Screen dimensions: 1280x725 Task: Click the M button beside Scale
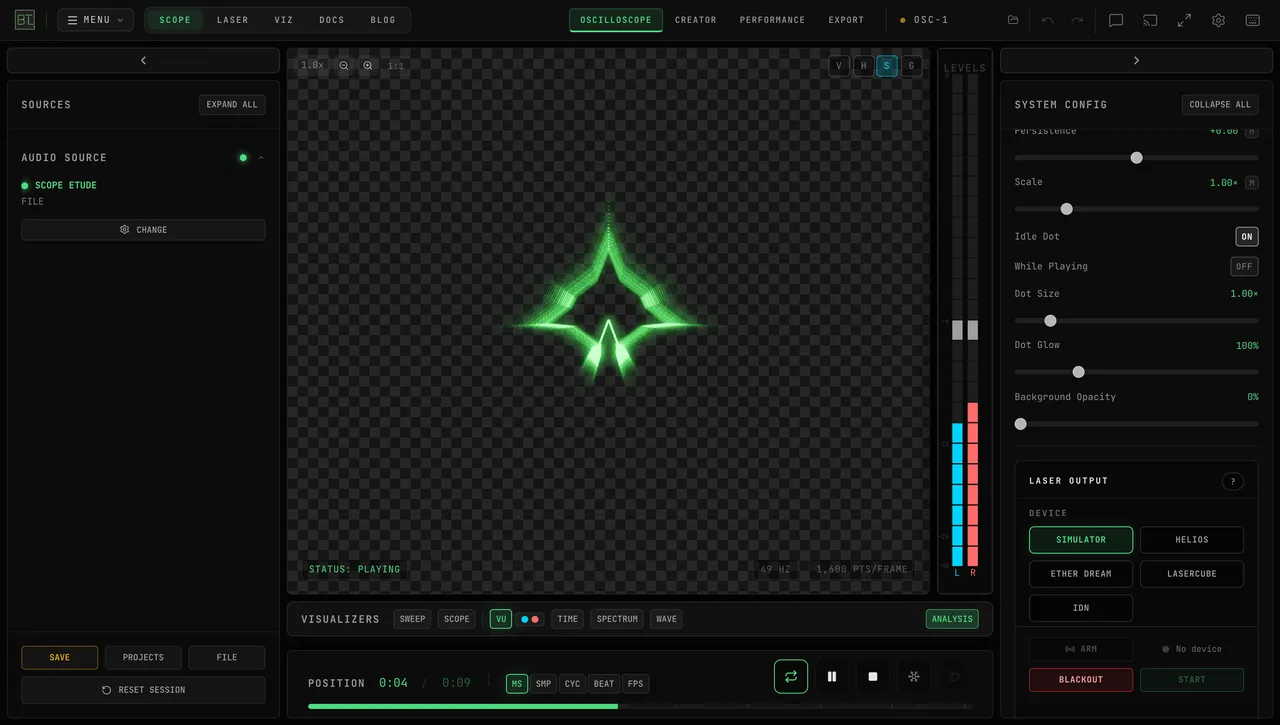1251,183
